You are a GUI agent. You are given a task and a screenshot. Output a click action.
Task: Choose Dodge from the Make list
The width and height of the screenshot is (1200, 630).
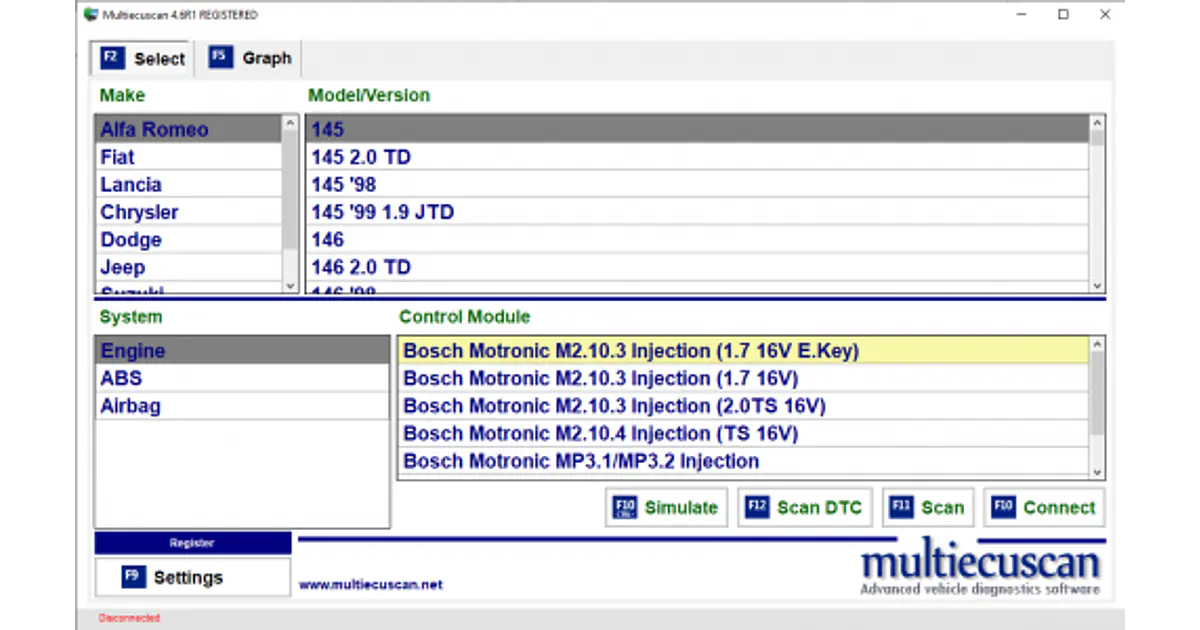[x=189, y=240]
